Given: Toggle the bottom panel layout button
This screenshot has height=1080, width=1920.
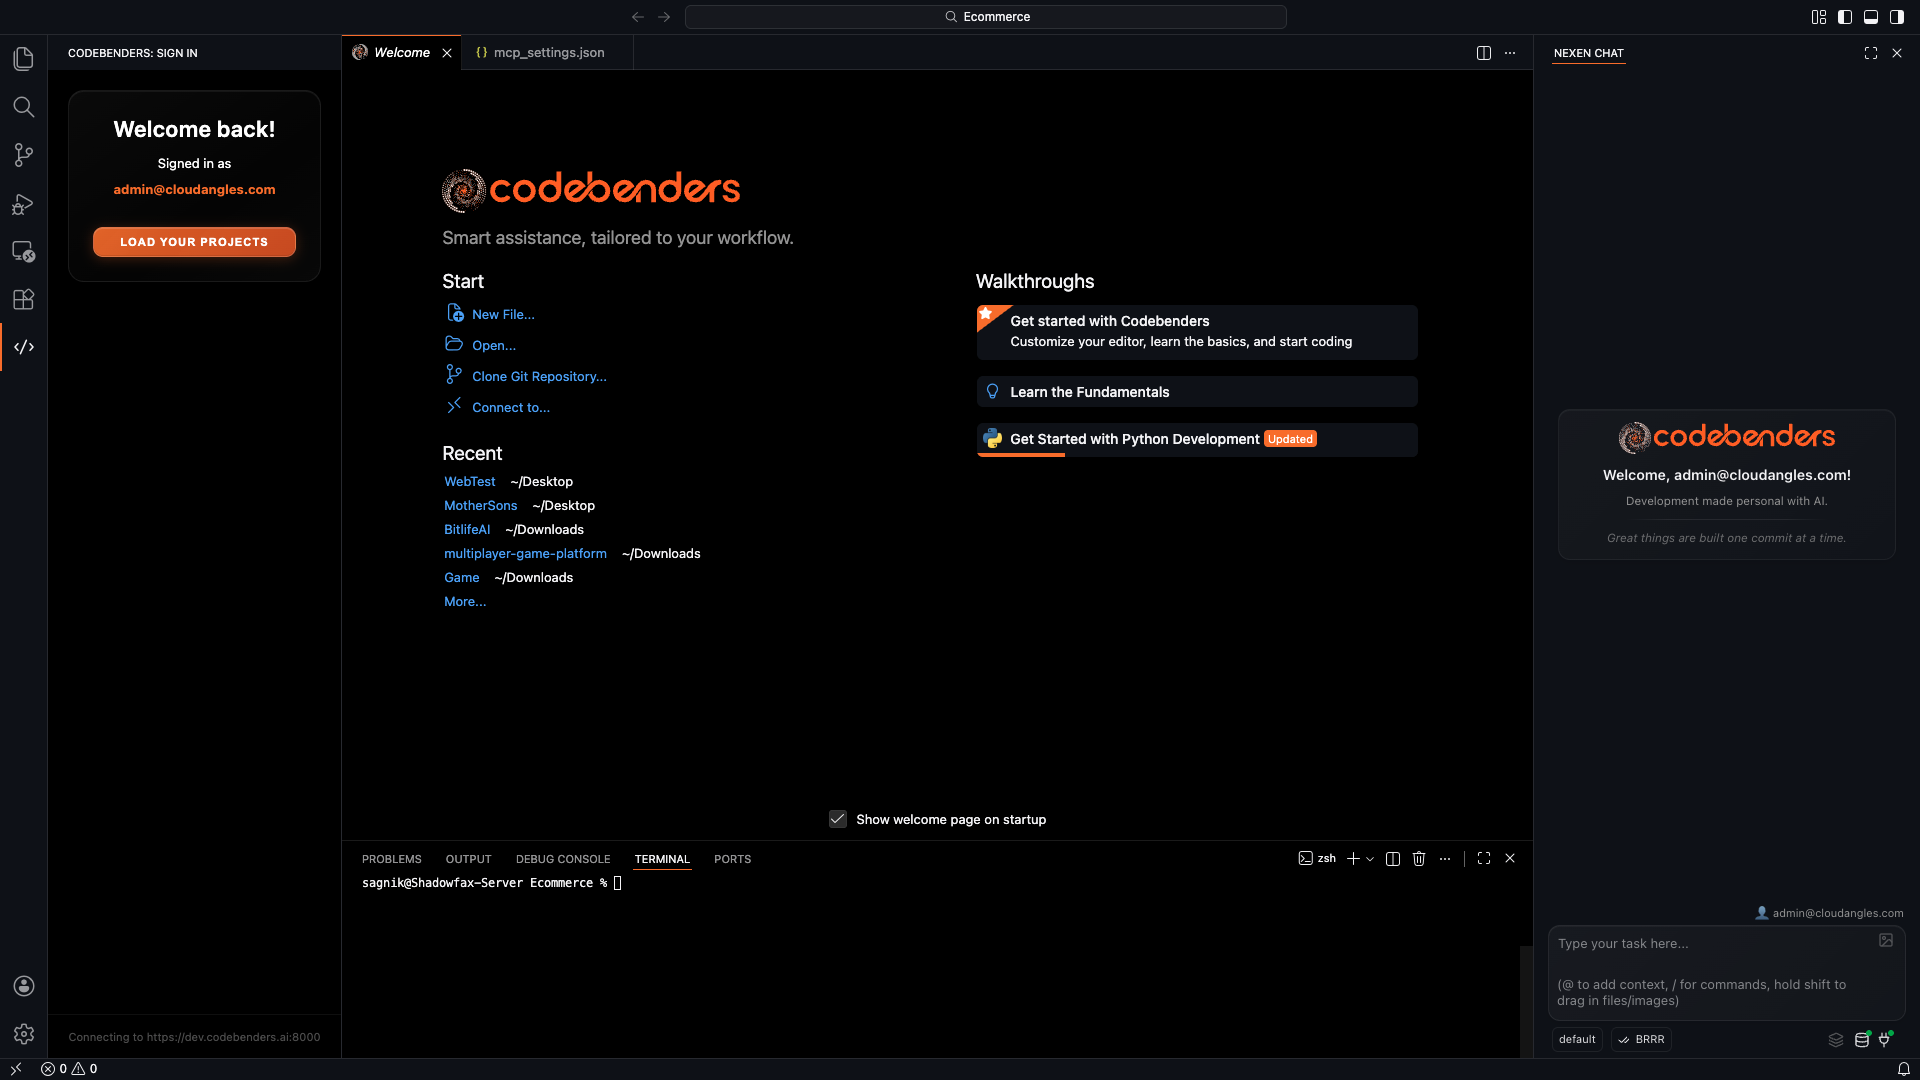Looking at the screenshot, I should (1870, 17).
